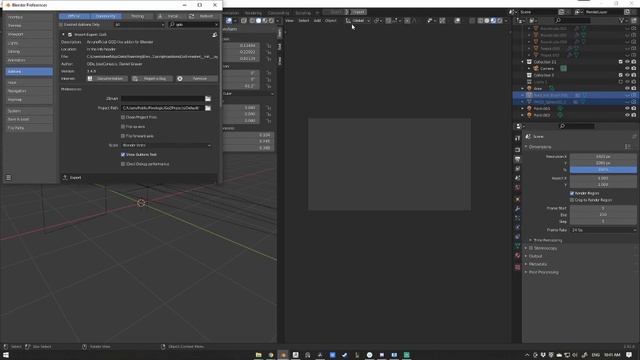Hide Collection 11 in viewport
This screenshot has width=640, height=360.
click(627, 62)
